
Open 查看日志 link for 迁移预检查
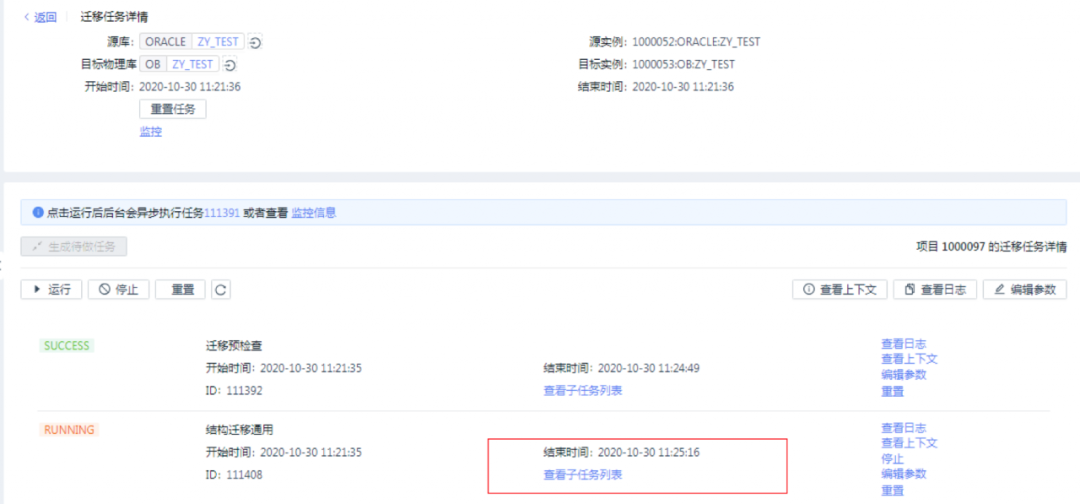[904, 344]
